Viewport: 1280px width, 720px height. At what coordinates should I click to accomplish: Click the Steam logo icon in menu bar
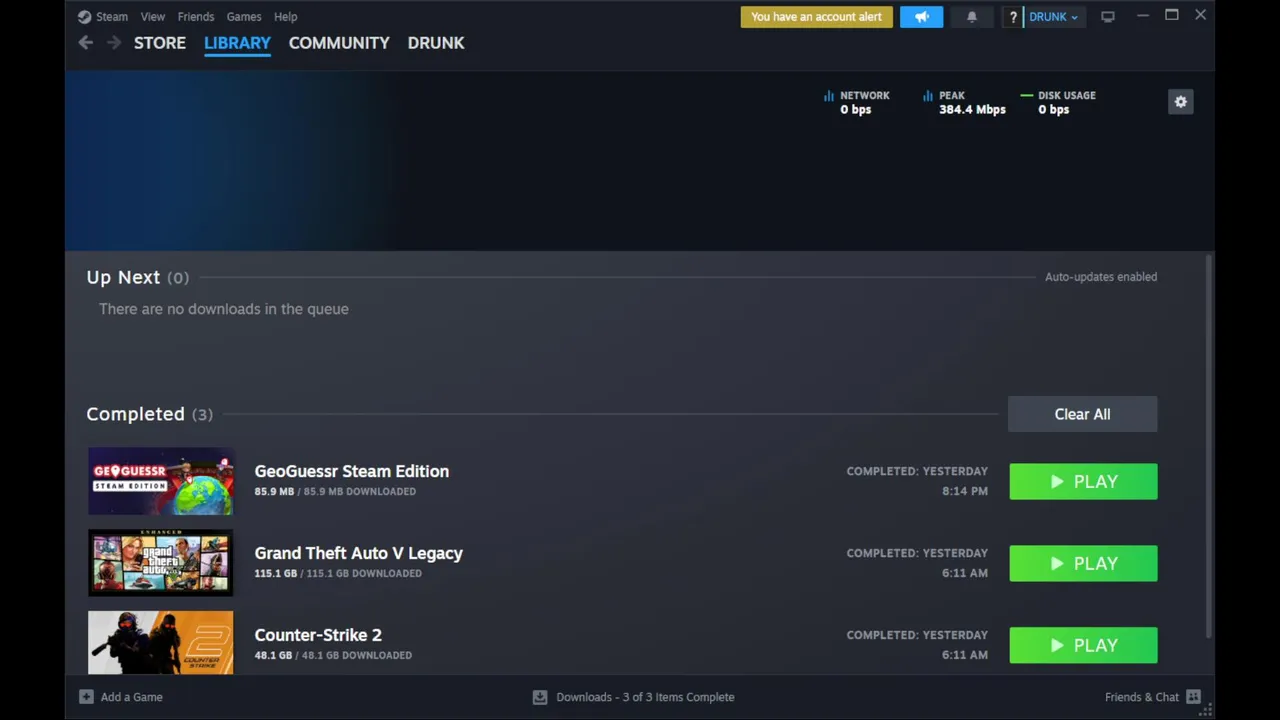click(x=85, y=17)
